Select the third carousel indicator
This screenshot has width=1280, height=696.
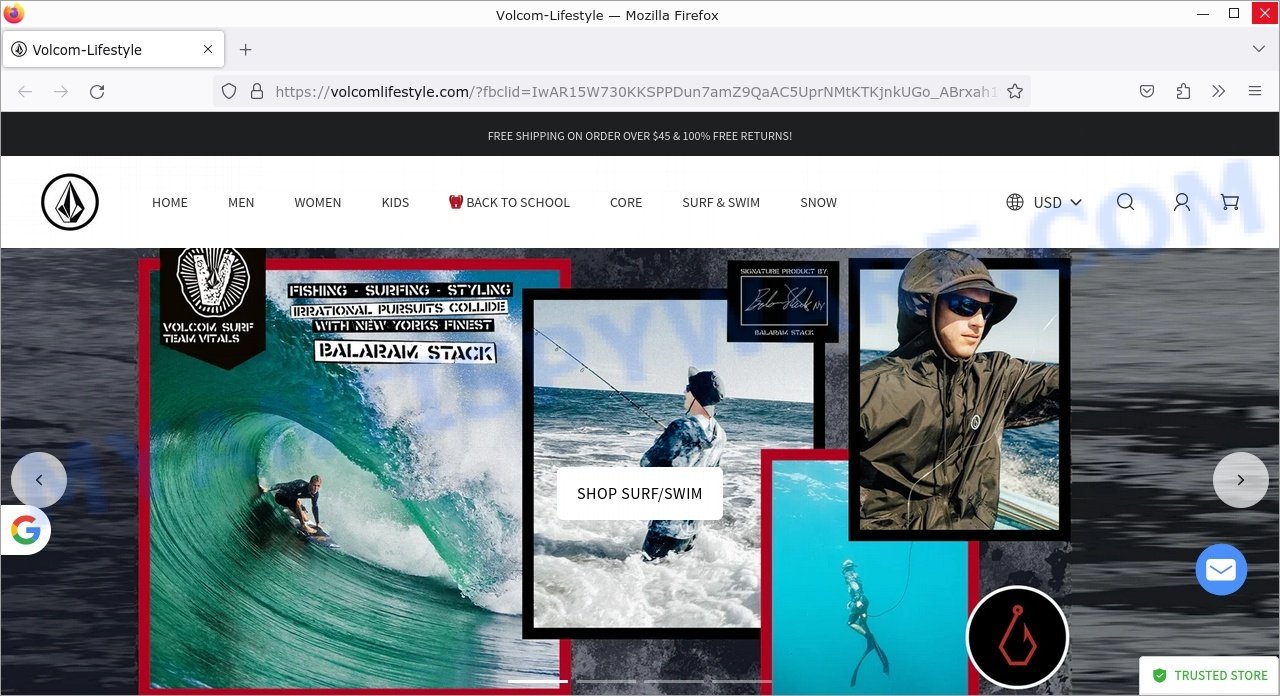click(x=674, y=681)
